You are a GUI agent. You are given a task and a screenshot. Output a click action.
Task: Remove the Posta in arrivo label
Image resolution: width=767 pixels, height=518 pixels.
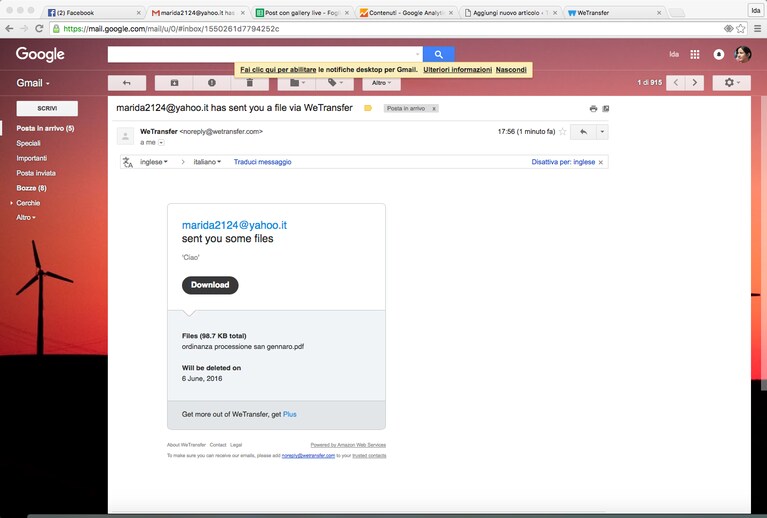434,109
